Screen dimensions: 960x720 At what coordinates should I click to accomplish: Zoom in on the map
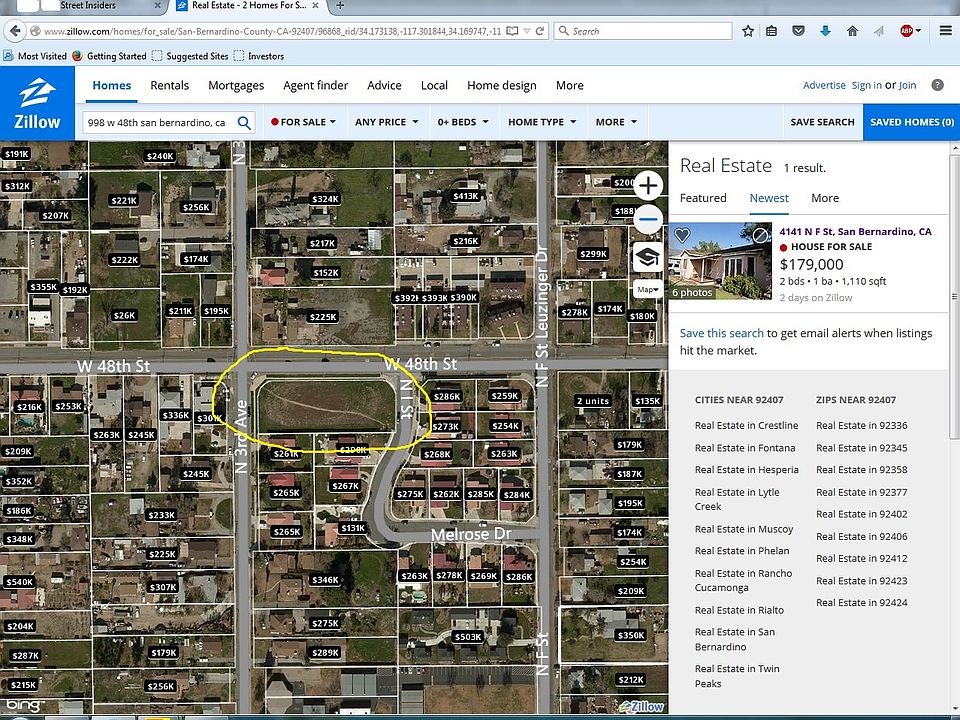[x=648, y=186]
